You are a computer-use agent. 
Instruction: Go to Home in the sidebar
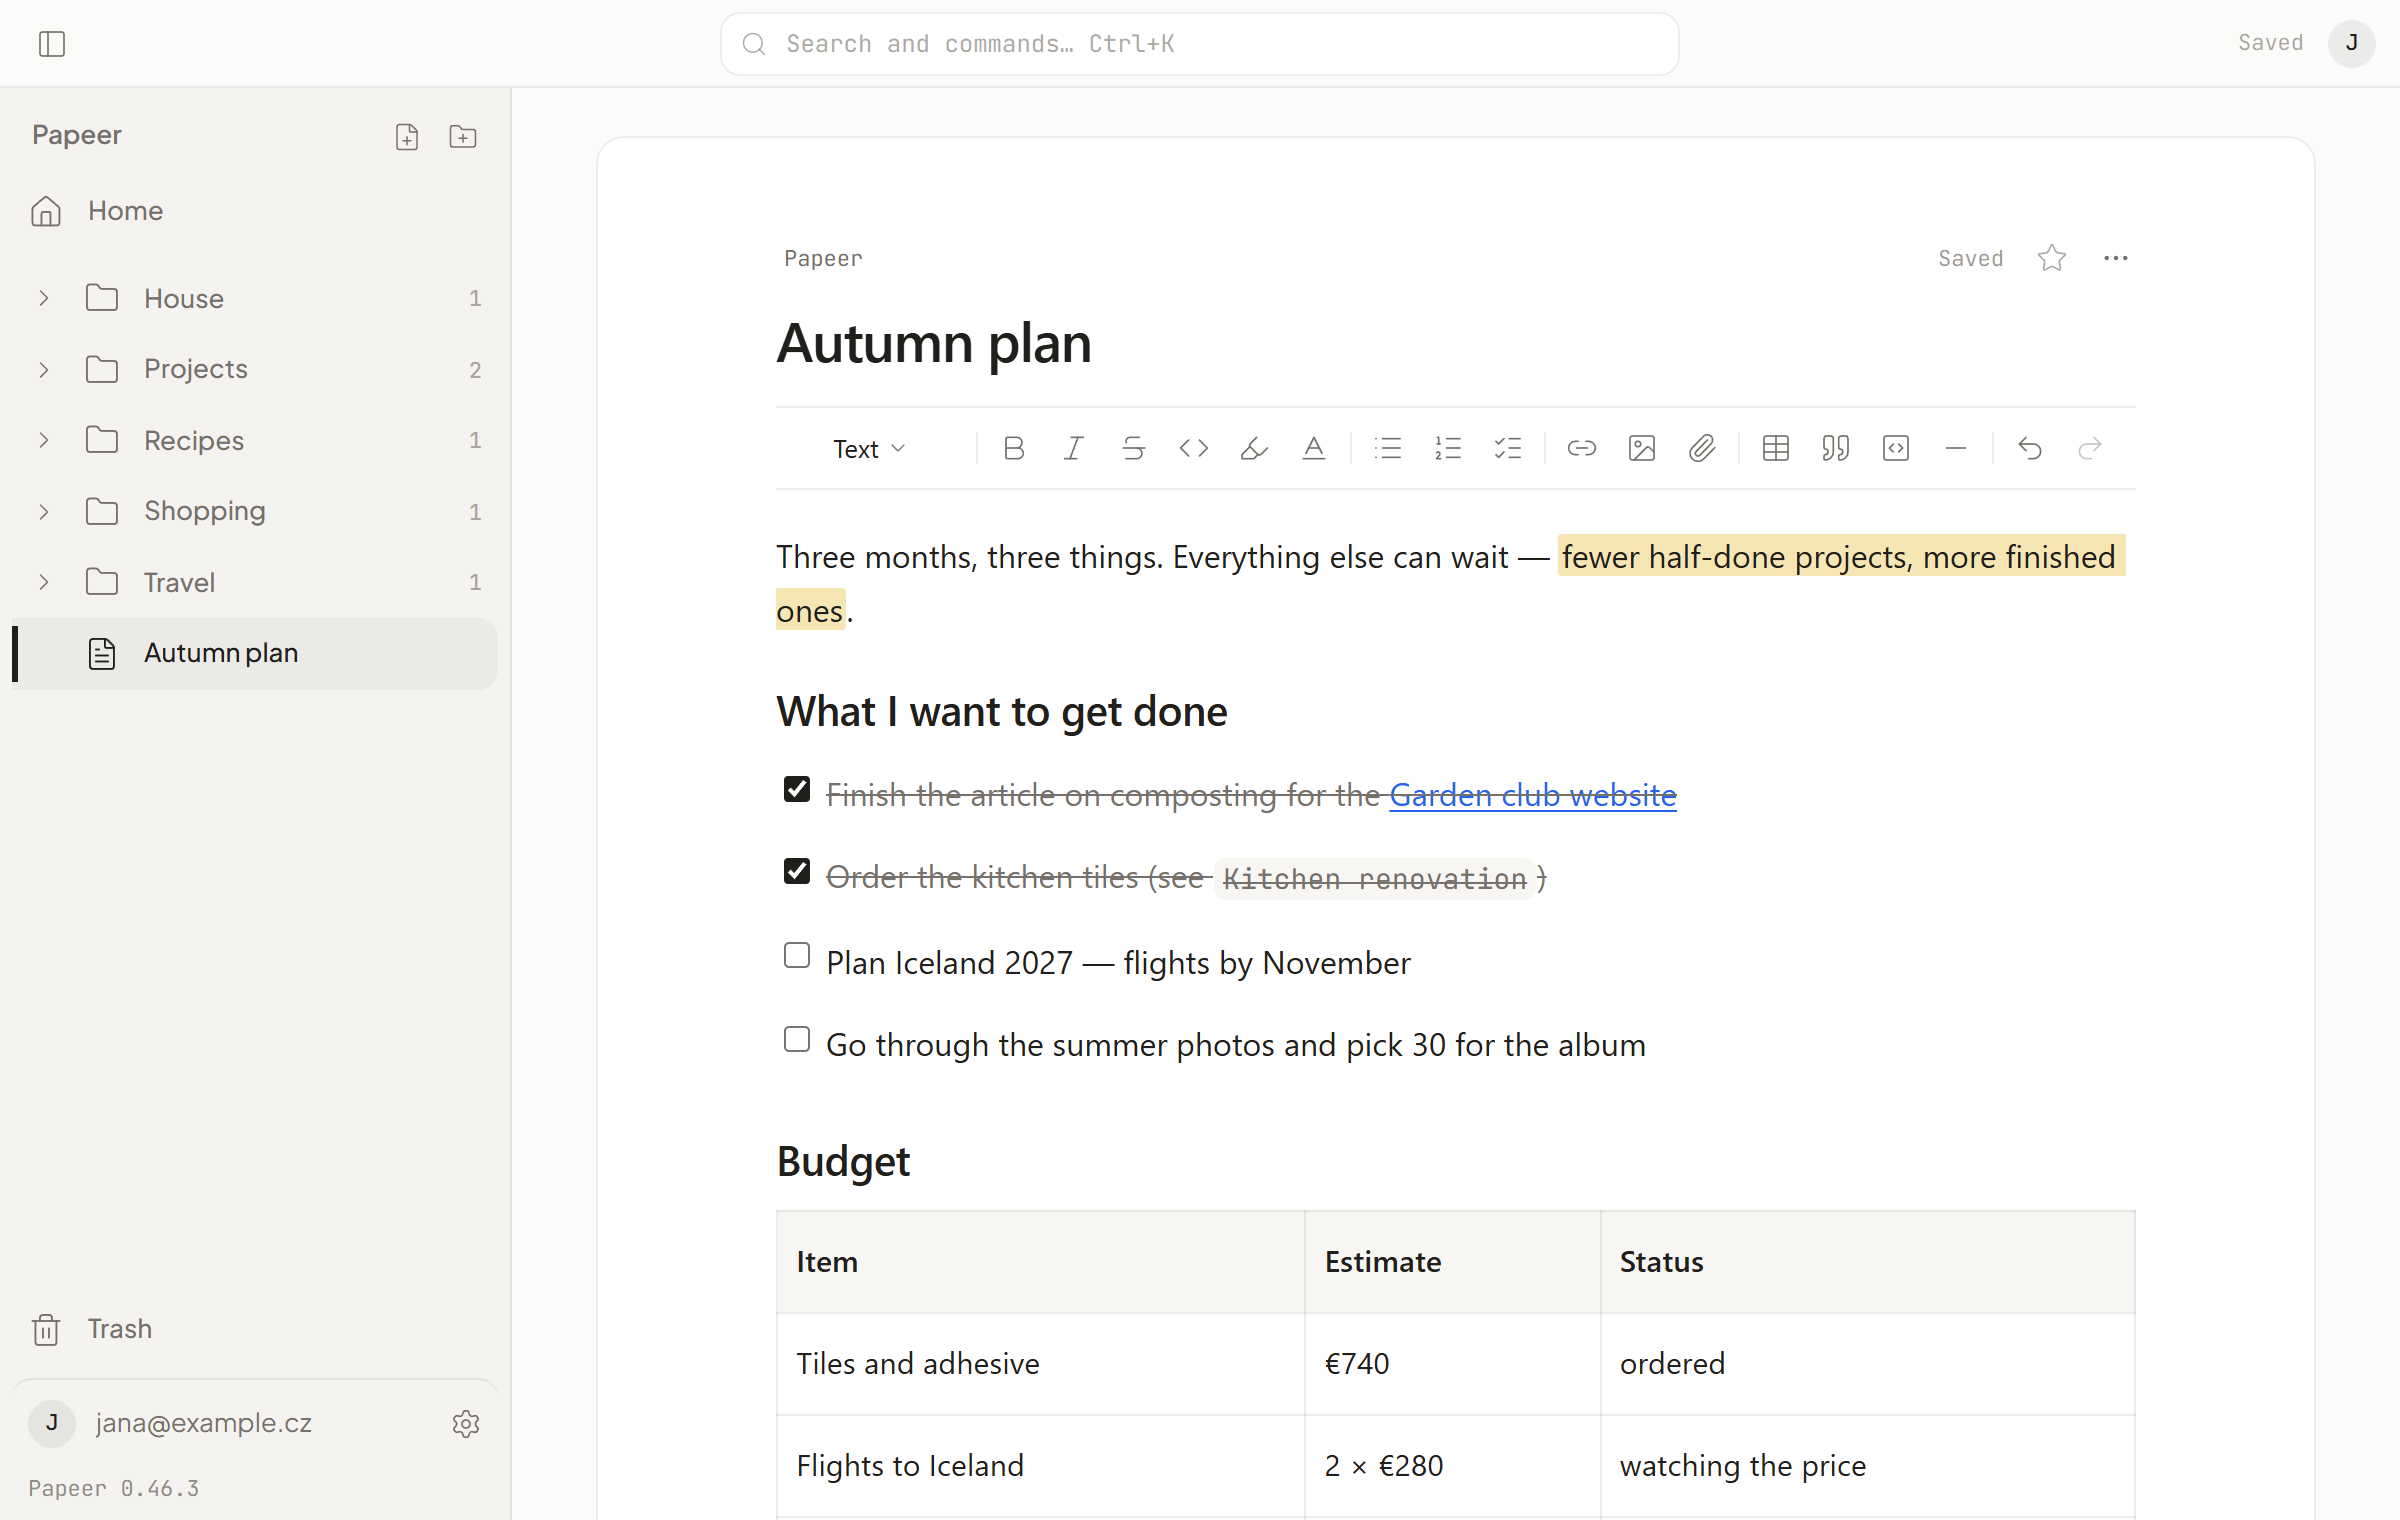tap(255, 211)
